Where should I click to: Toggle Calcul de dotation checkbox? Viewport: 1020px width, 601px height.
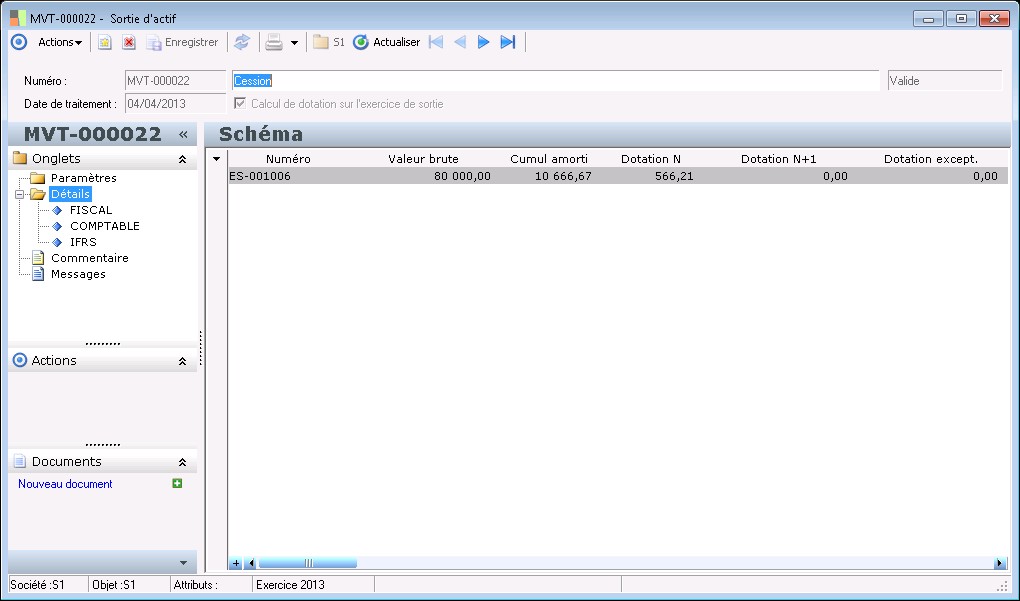pos(240,104)
